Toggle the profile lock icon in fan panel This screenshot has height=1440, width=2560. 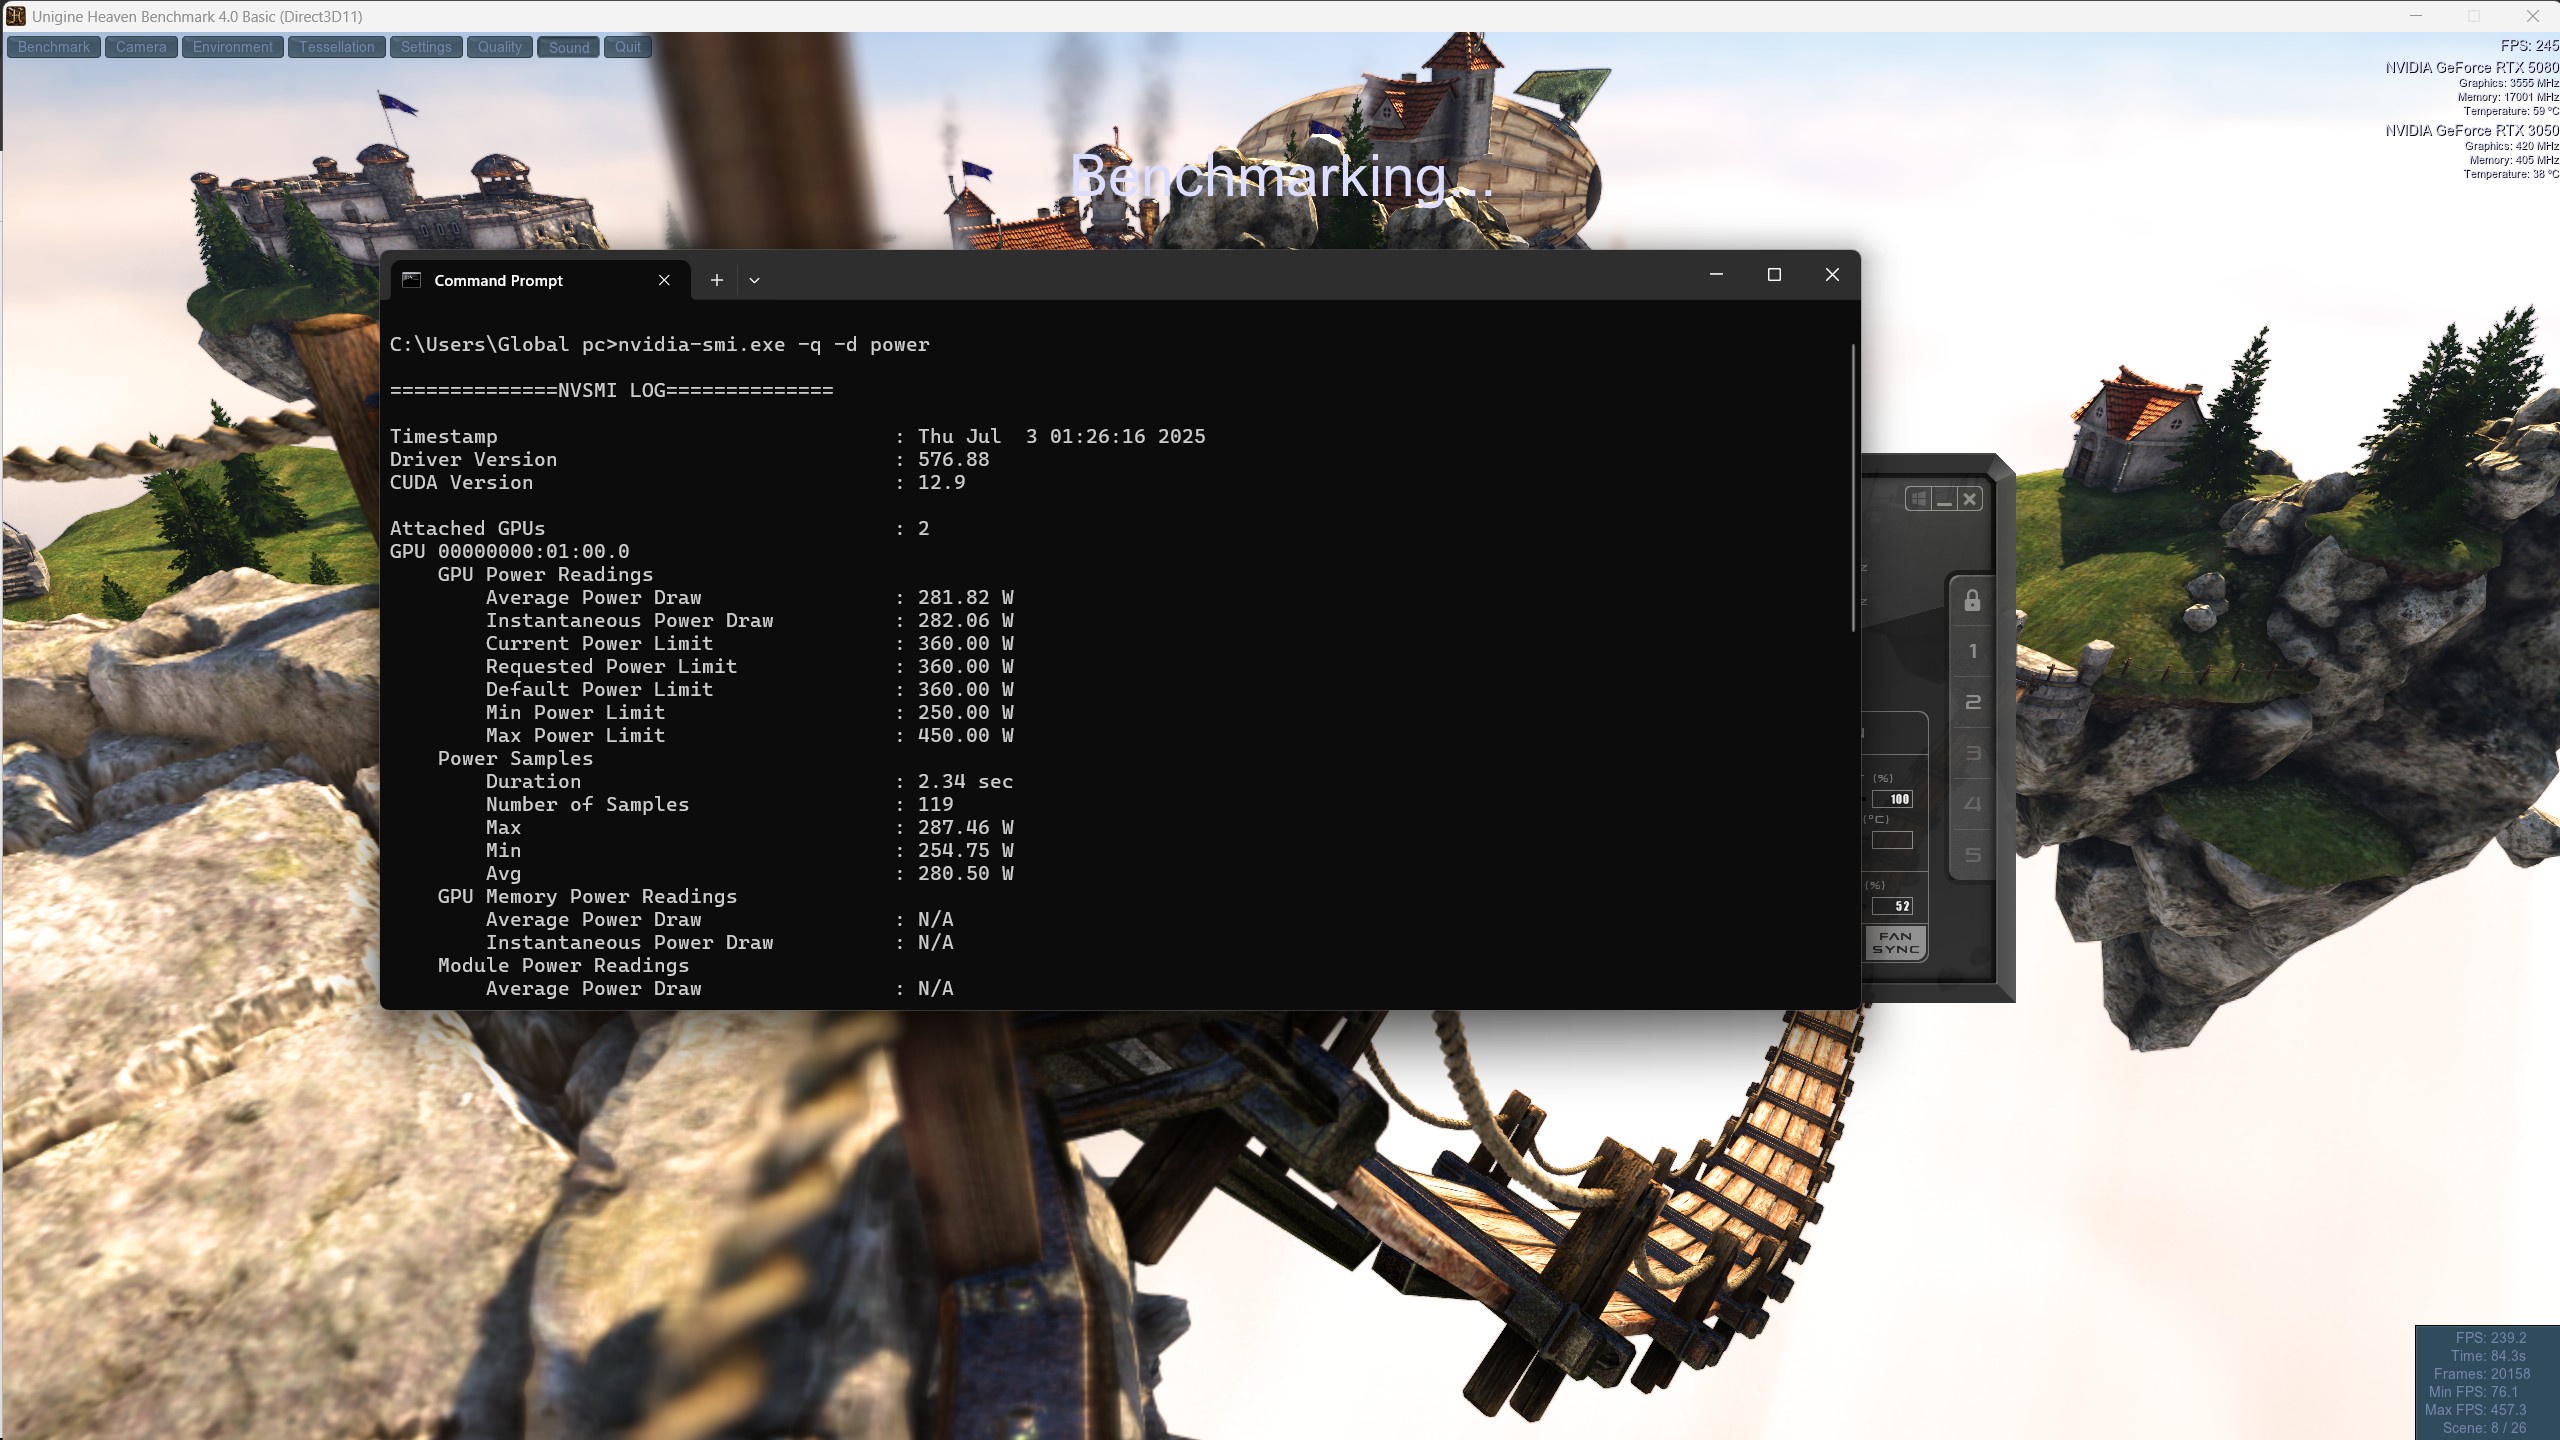point(1972,600)
